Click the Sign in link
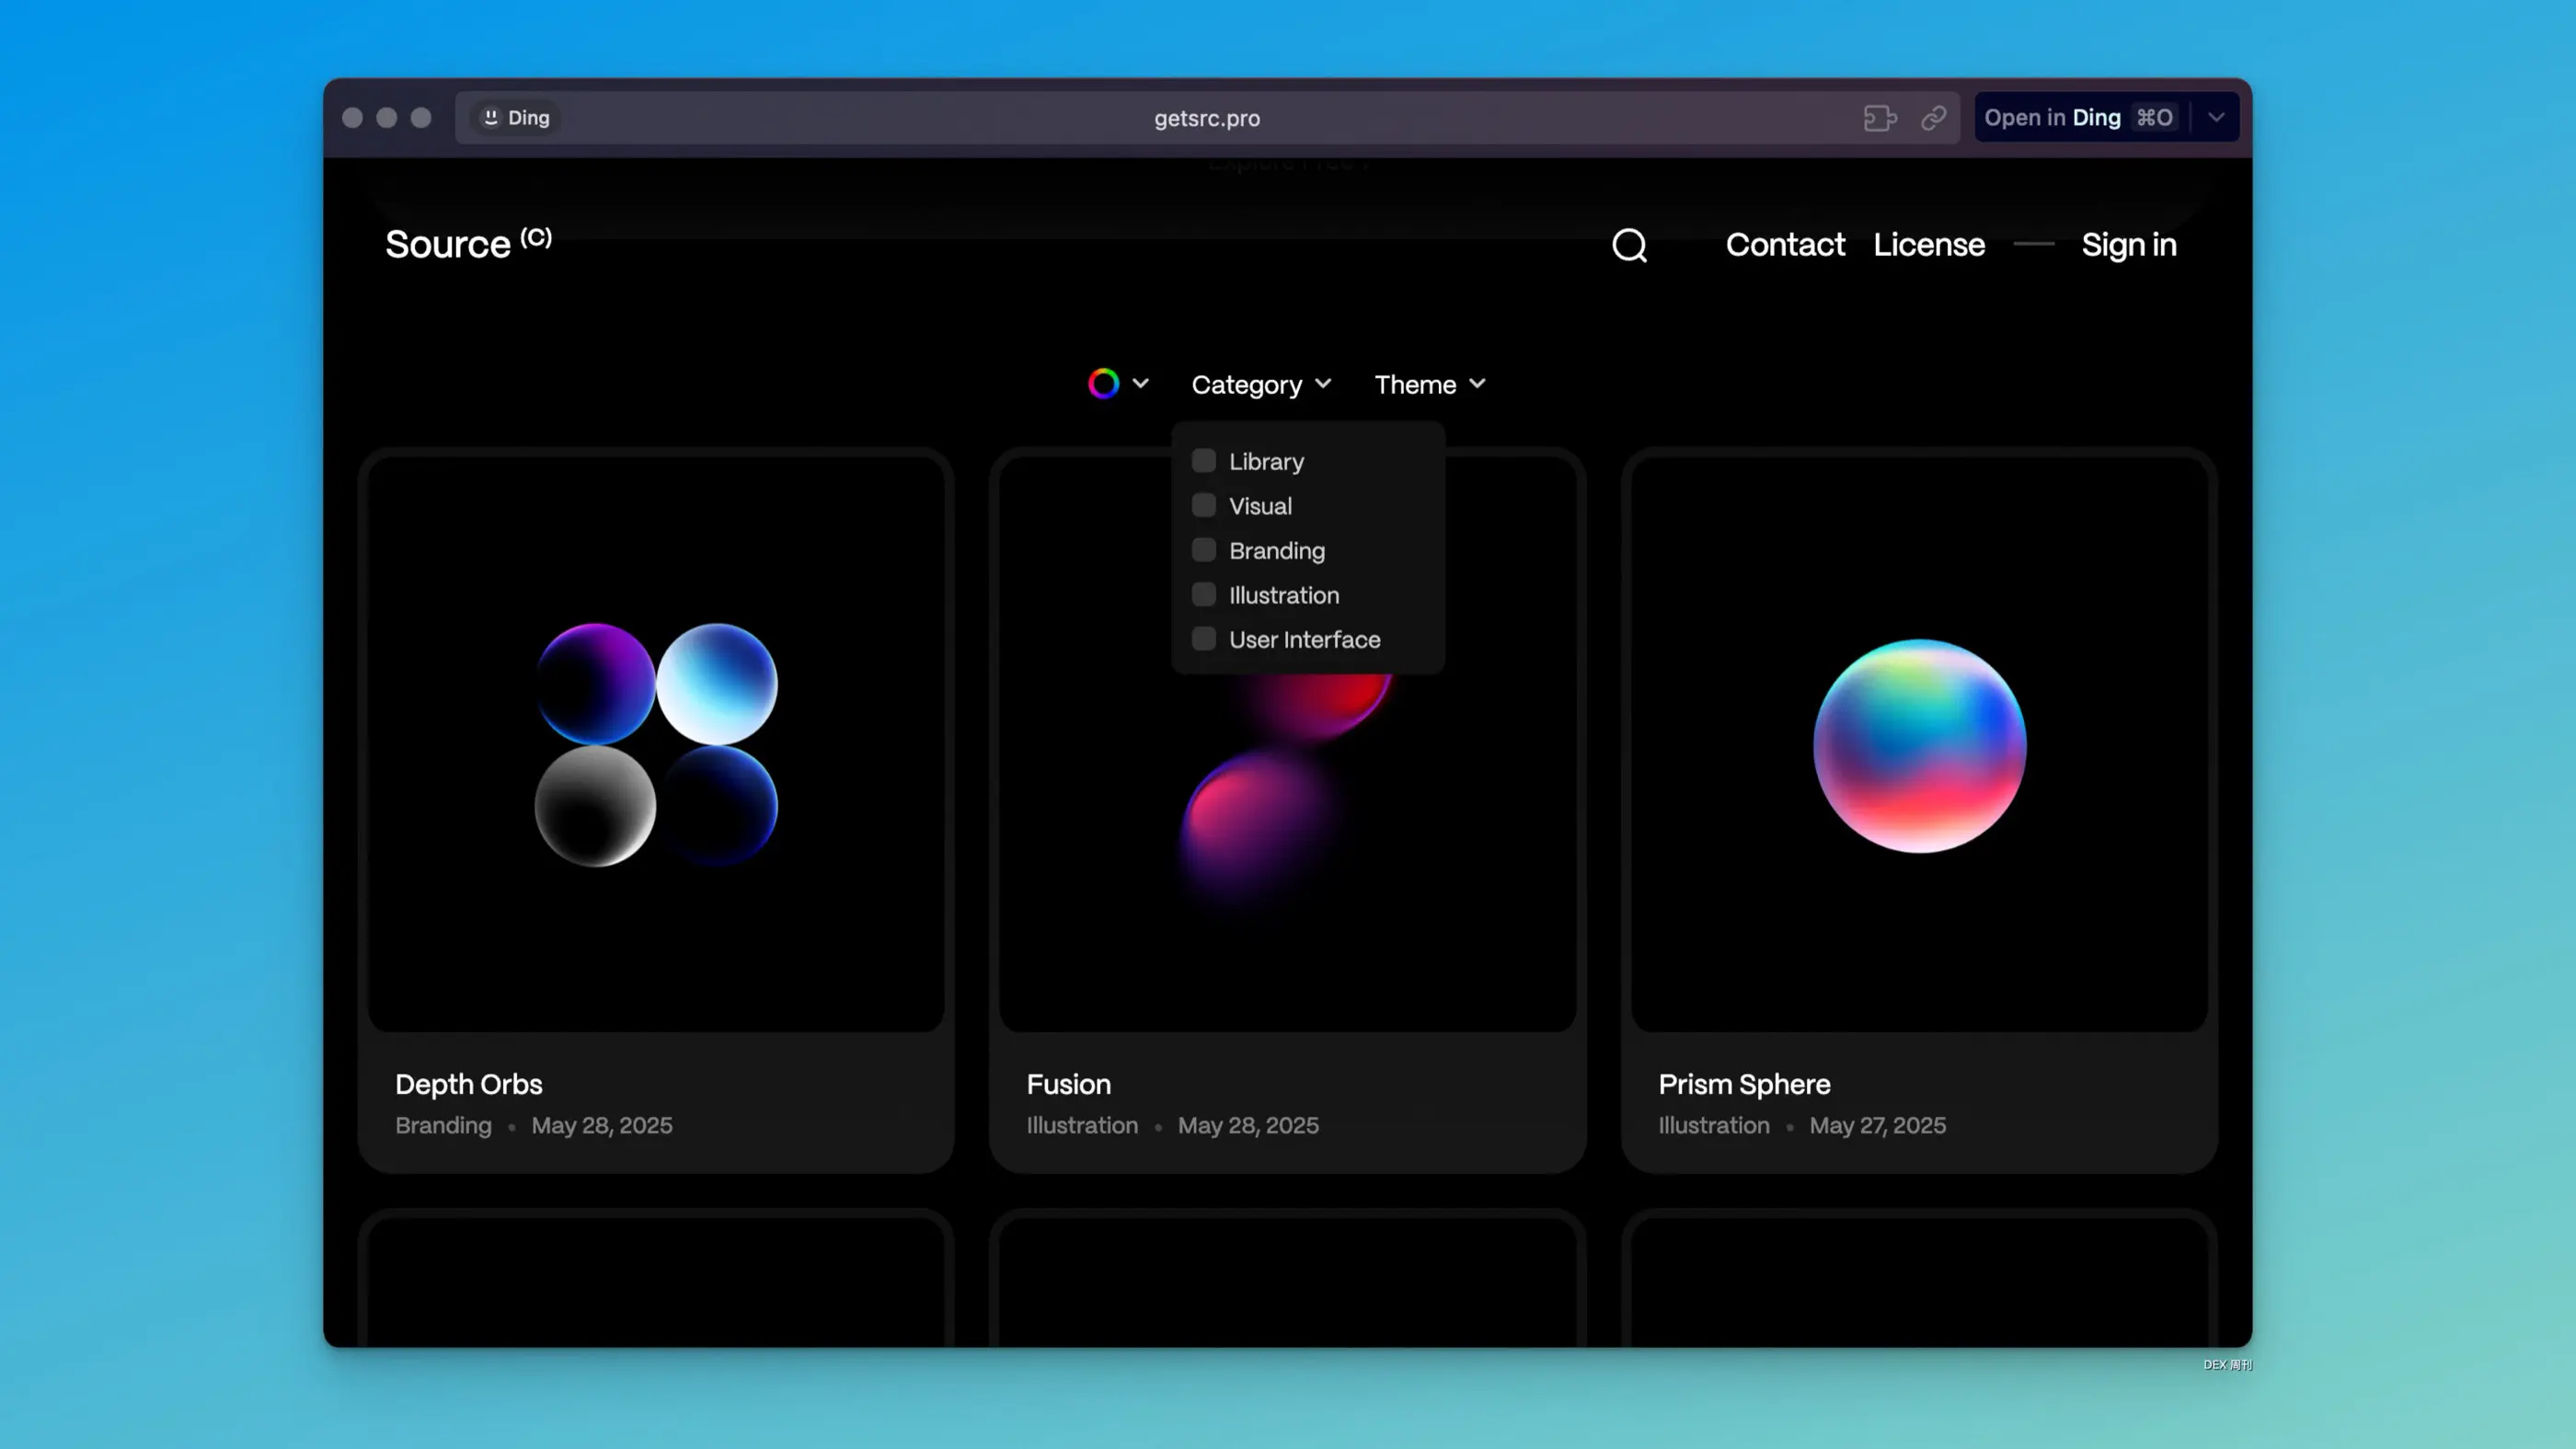 click(2129, 245)
